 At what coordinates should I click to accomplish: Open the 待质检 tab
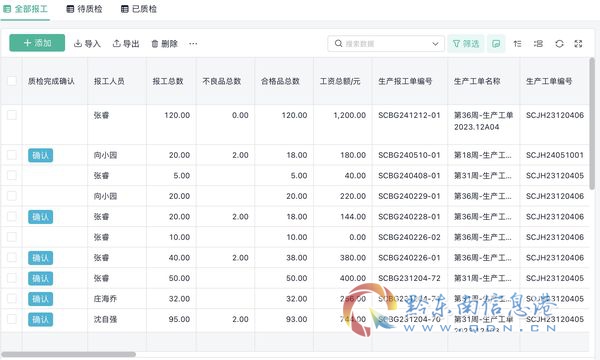click(x=85, y=9)
